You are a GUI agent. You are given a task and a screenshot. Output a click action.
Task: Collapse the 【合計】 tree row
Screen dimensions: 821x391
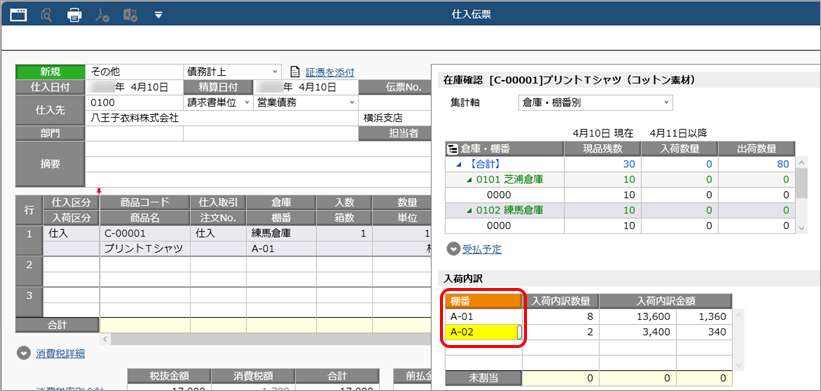click(x=459, y=164)
